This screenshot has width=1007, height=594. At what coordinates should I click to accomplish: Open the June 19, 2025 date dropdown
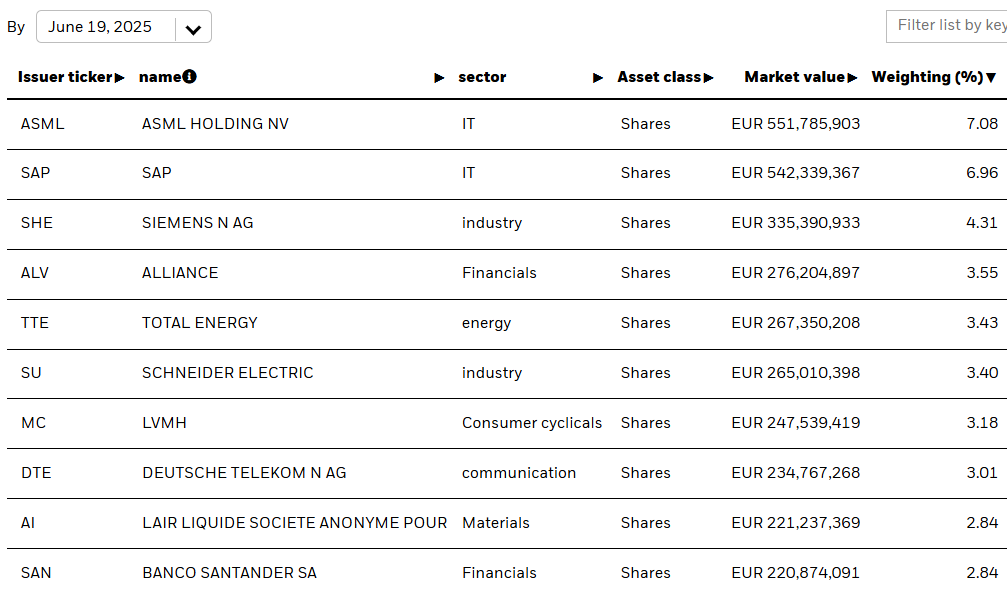pos(124,27)
